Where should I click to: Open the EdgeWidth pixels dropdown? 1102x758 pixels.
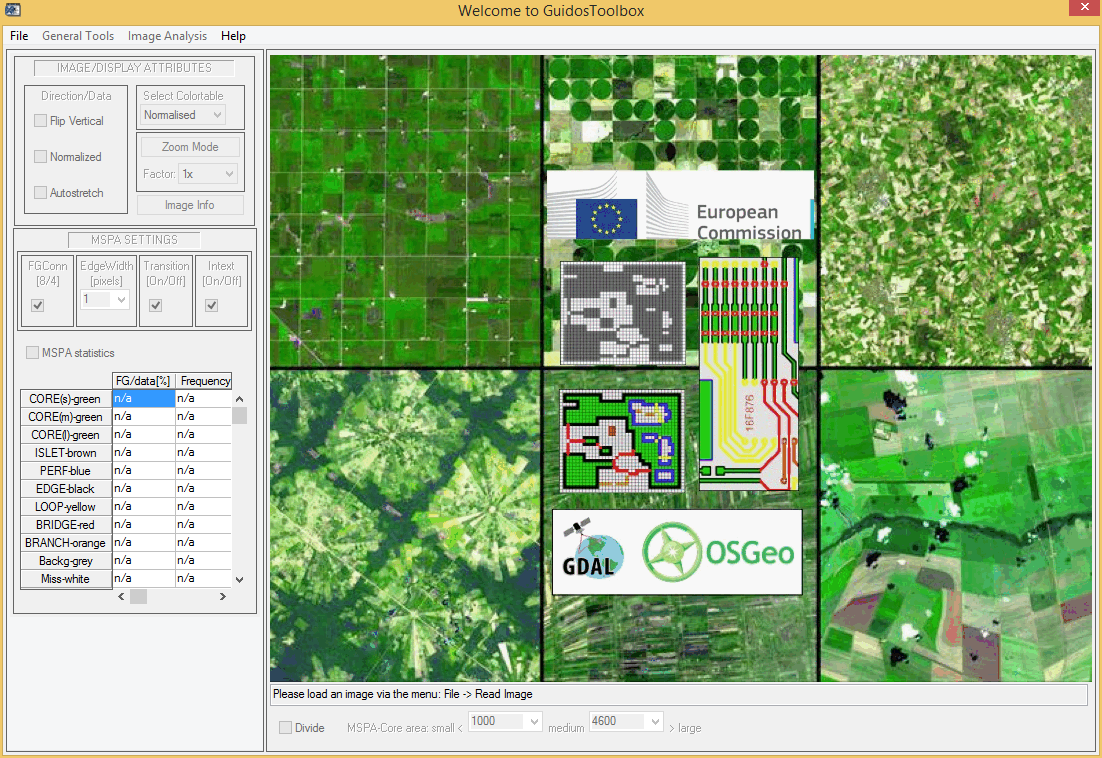[105, 300]
